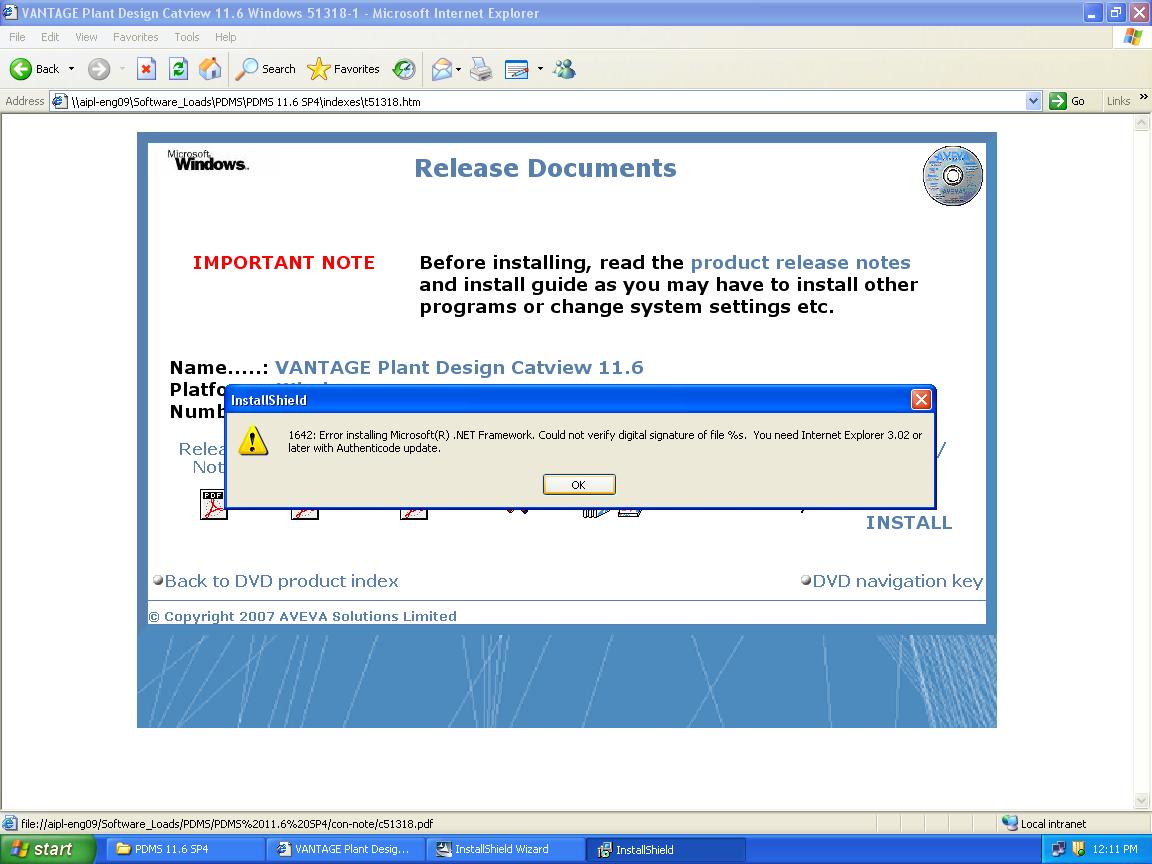Switch to InstallShield Wizard taskbar button

point(505,849)
